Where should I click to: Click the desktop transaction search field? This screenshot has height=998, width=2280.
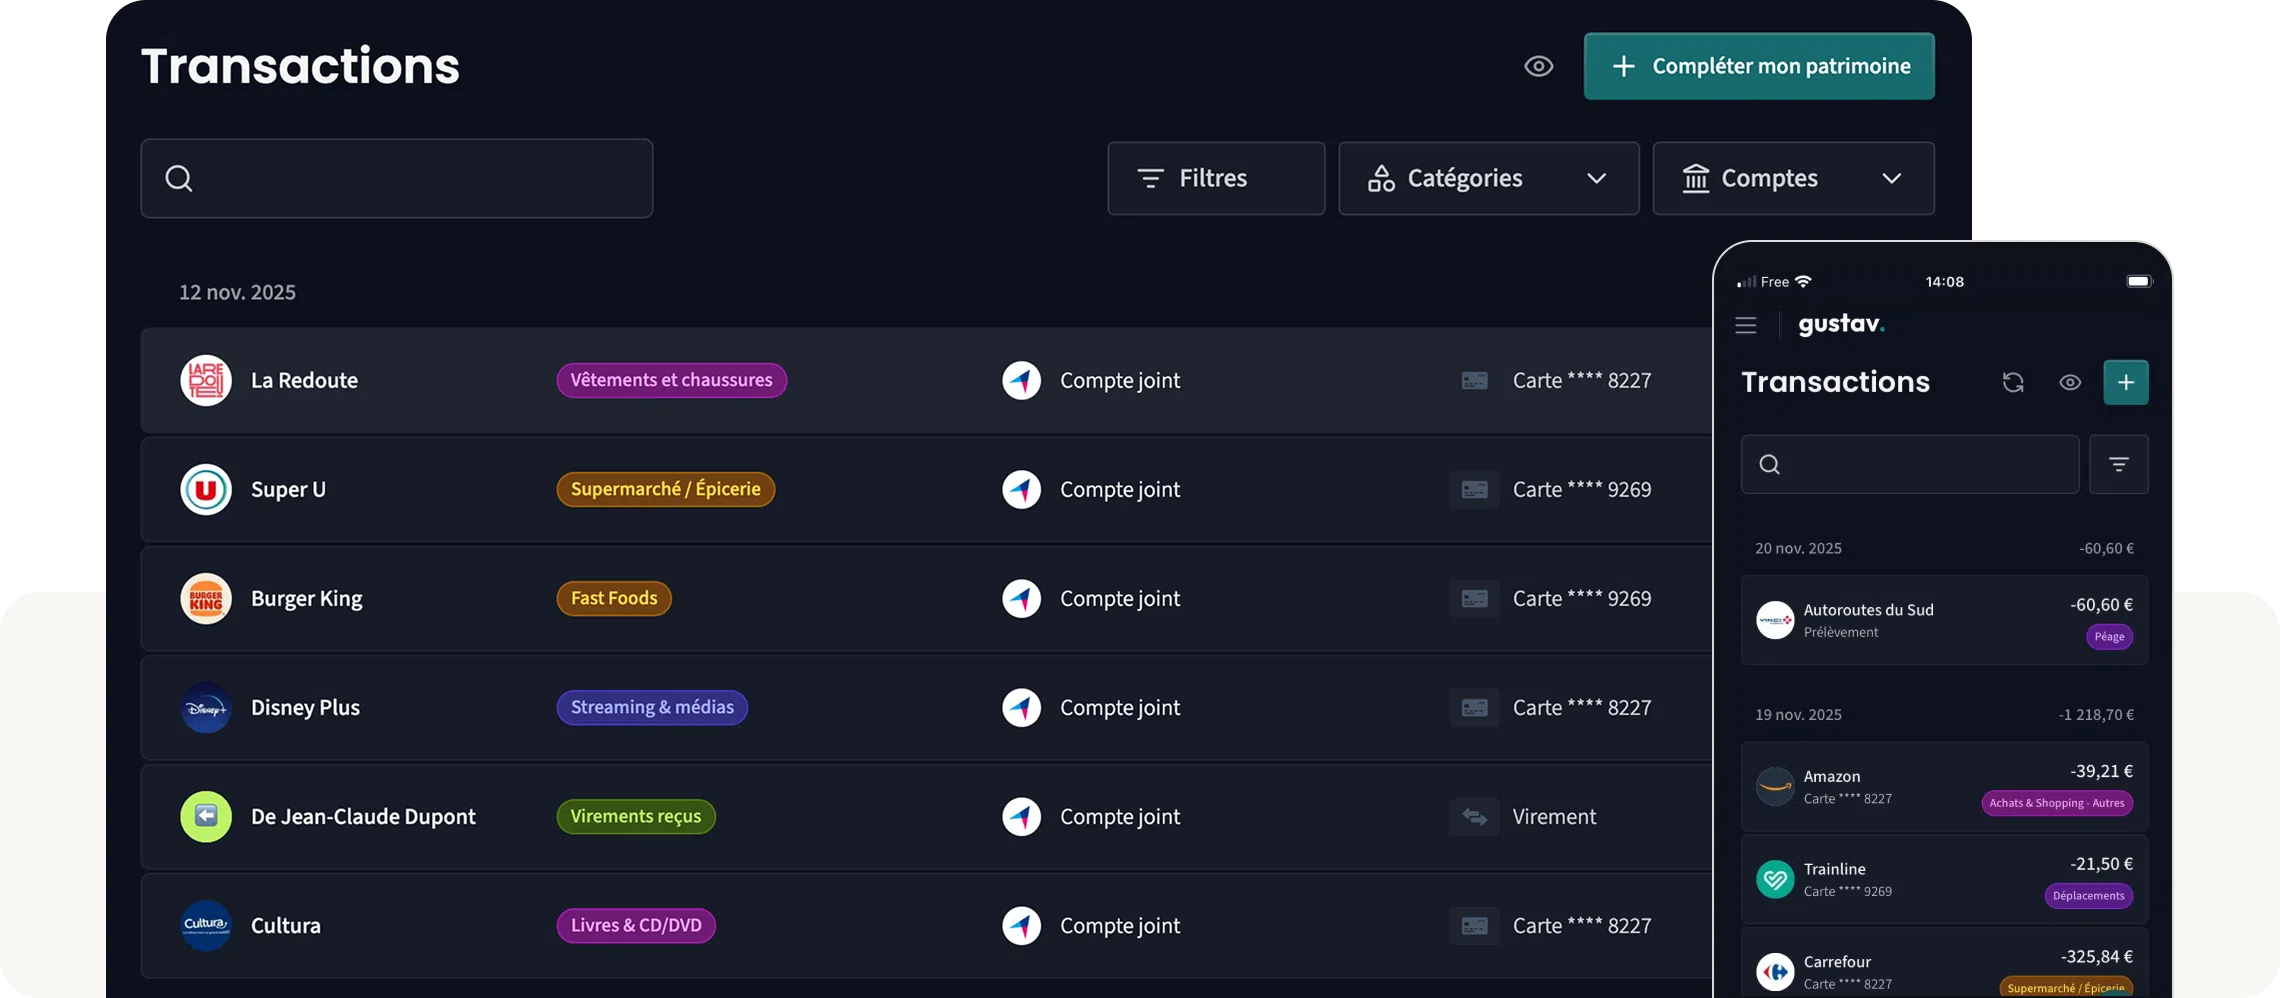point(397,179)
